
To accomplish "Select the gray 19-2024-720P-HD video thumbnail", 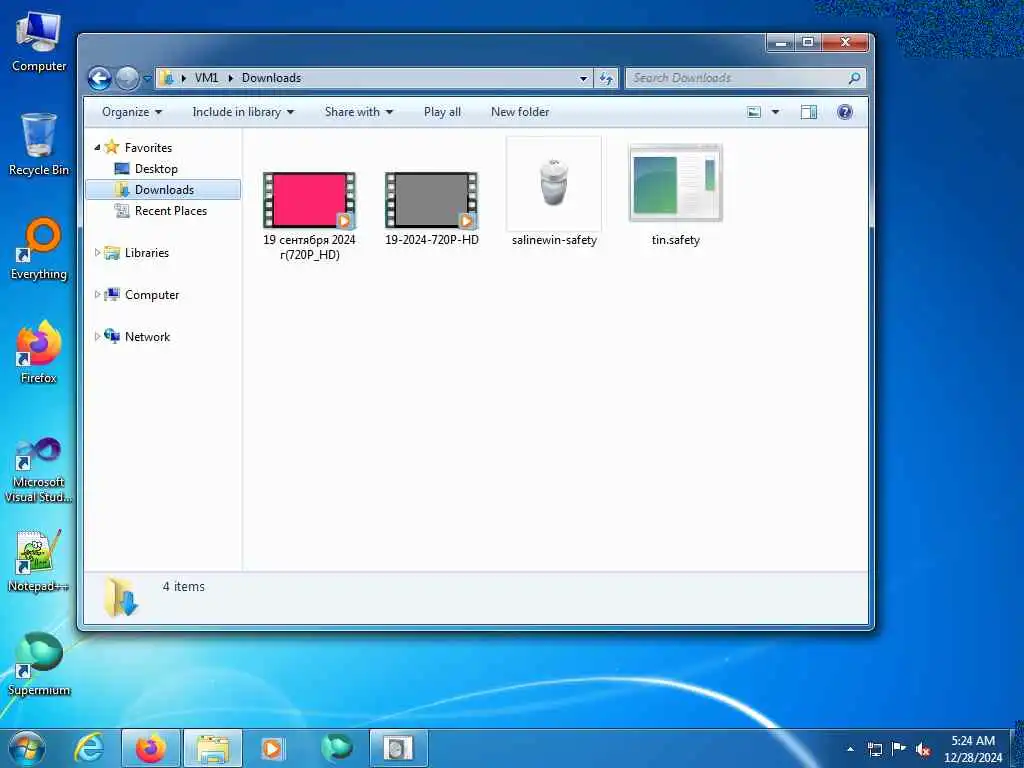I will [x=431, y=200].
